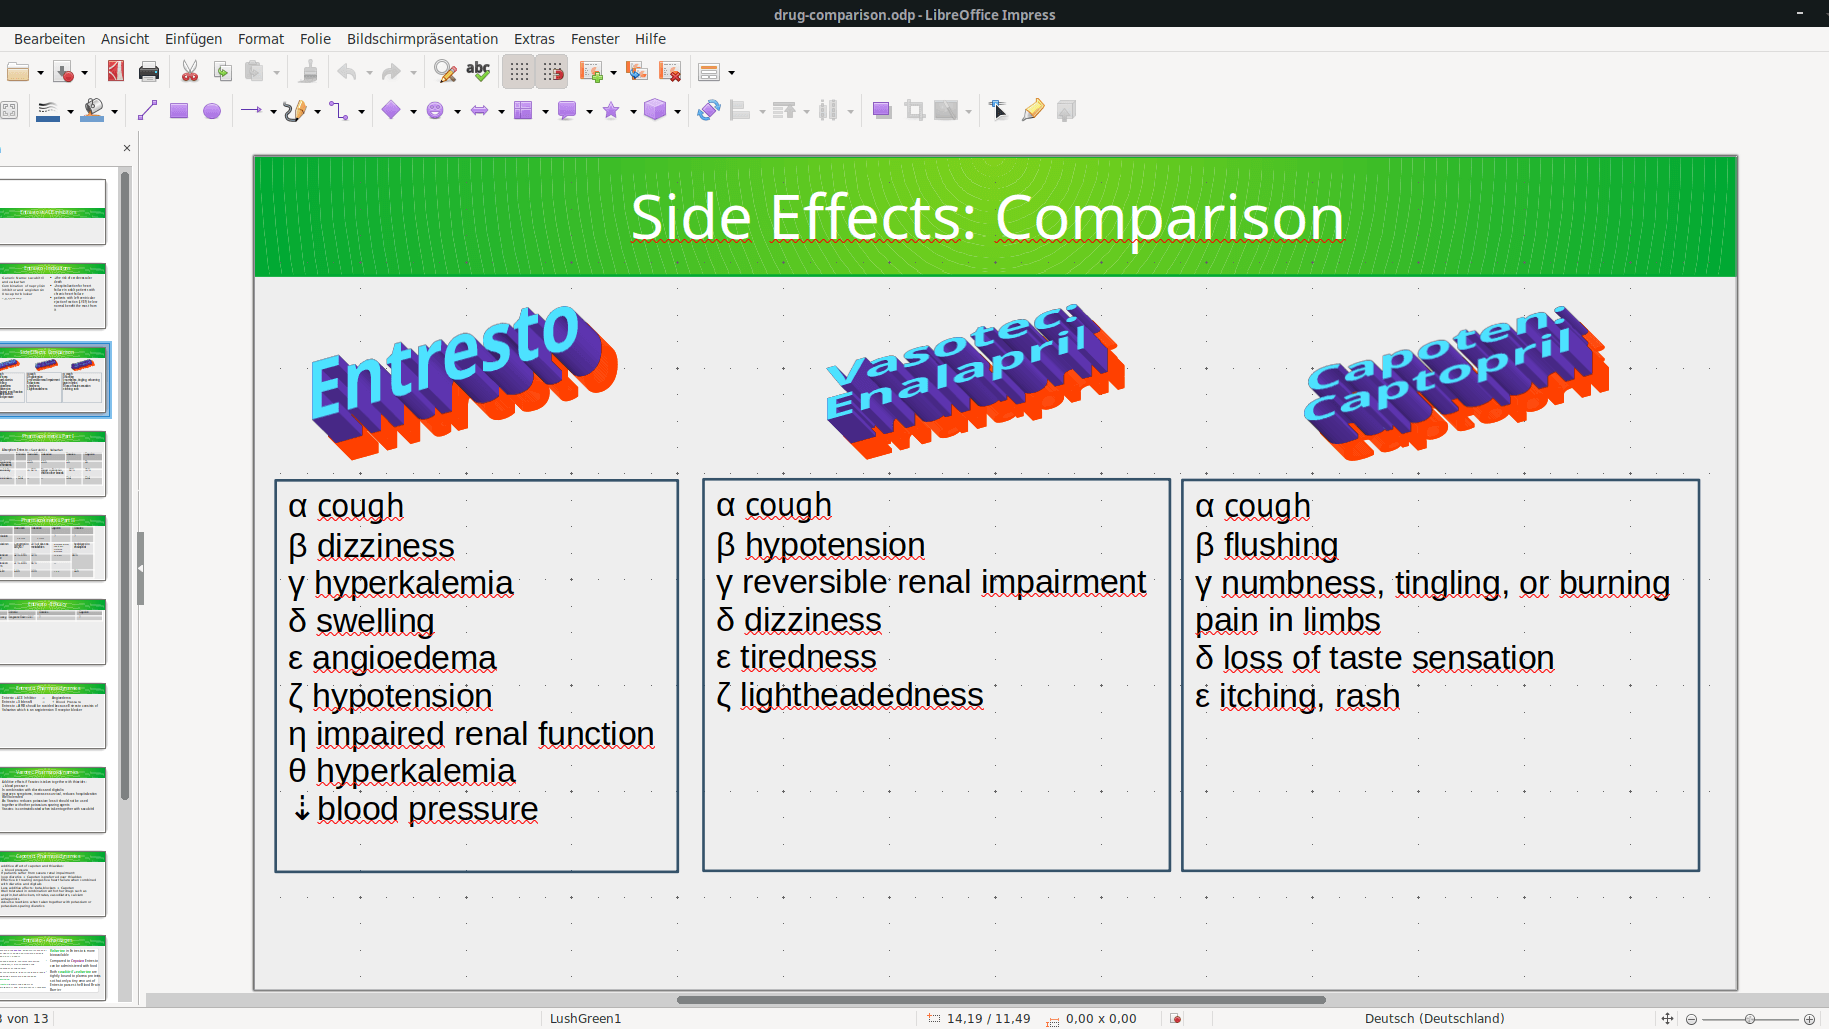This screenshot has width=1829, height=1029.
Task: Insert a new slide icon
Action: pos(591,72)
